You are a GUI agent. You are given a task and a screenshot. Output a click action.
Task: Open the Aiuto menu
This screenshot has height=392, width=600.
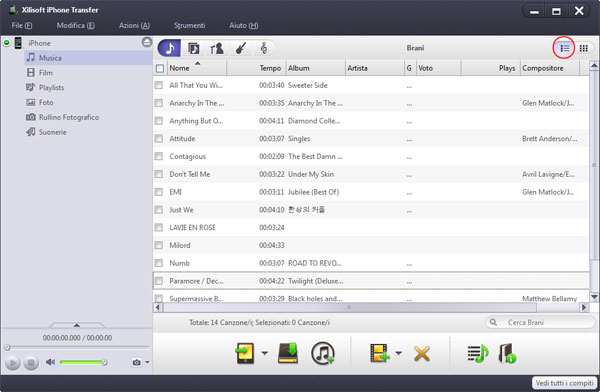pos(244,26)
